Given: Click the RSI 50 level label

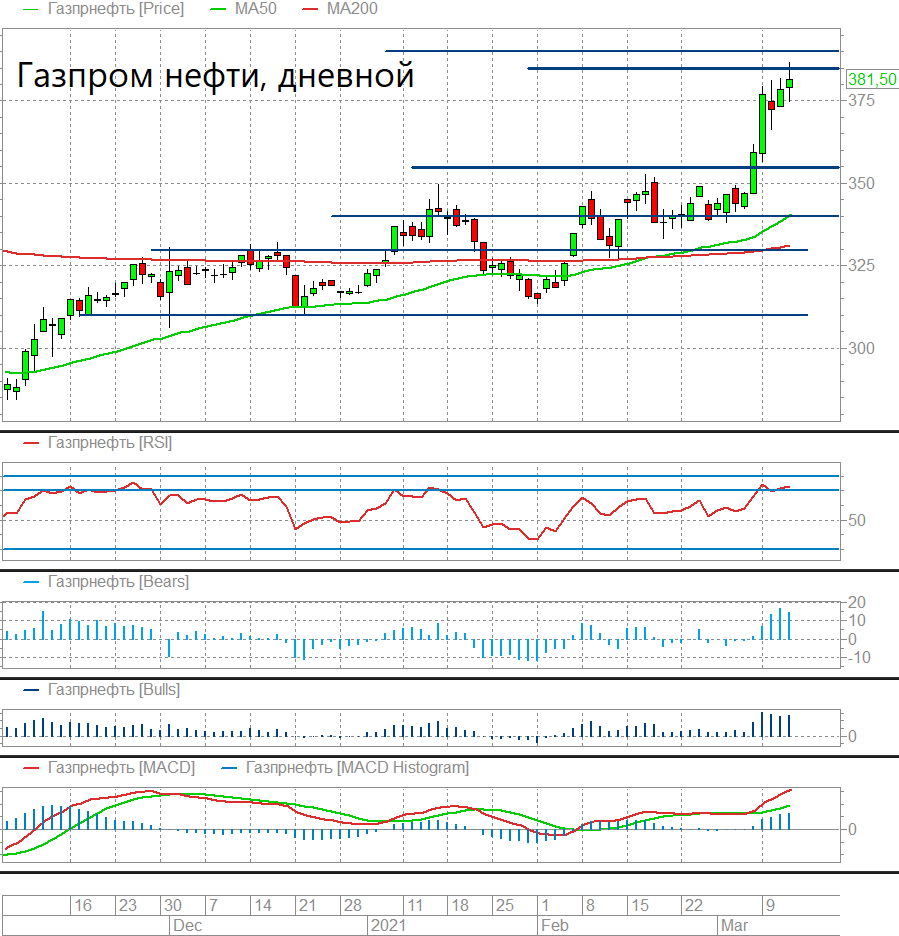Looking at the screenshot, I should (857, 521).
